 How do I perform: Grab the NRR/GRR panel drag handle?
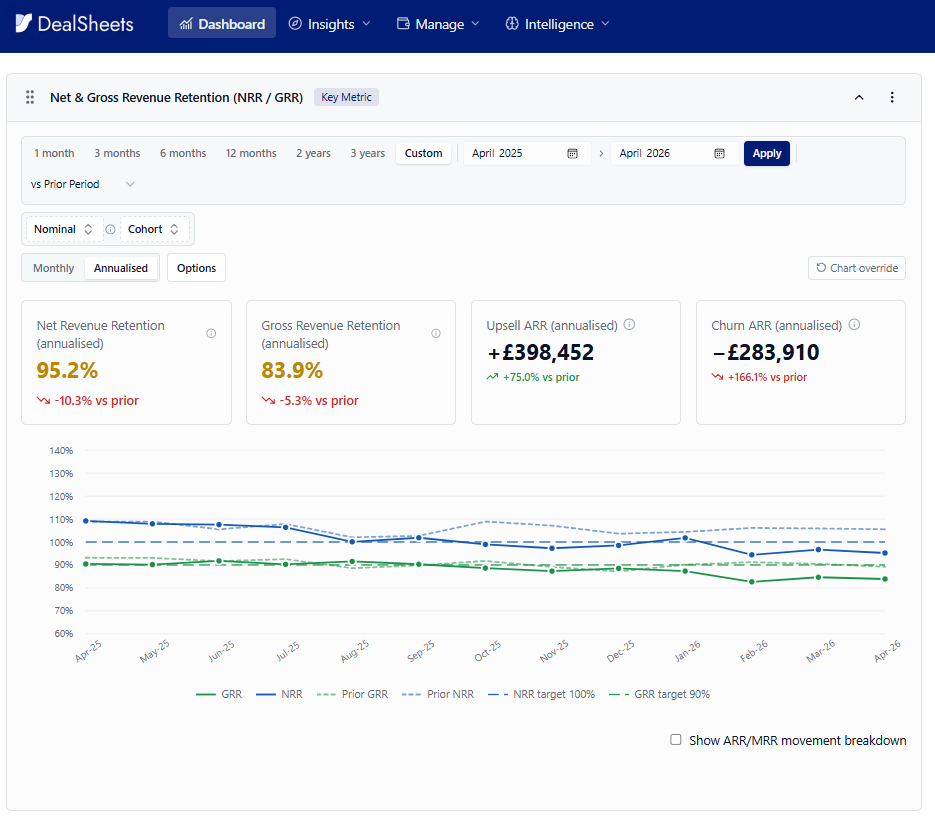tap(30, 97)
